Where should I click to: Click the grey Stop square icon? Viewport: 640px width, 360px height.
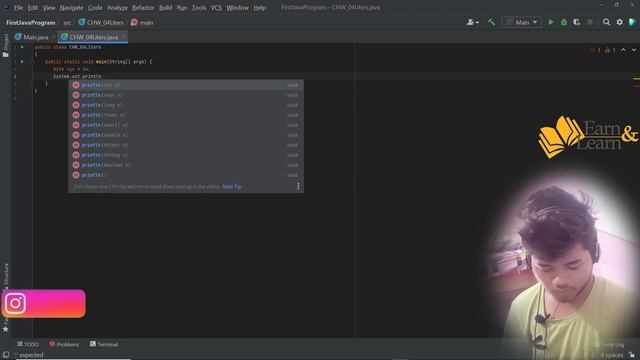[590, 22]
